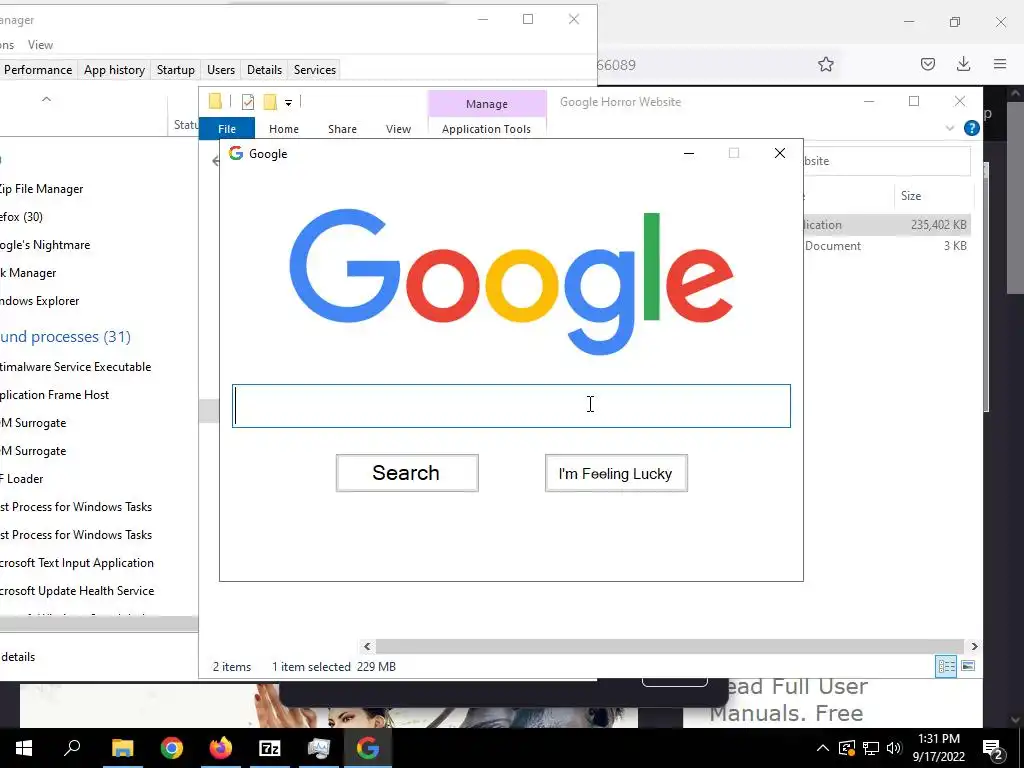Screen dimensions: 1024x768
Task: Click the horizontal scrollbar right arrow
Action: pyautogui.click(x=974, y=646)
